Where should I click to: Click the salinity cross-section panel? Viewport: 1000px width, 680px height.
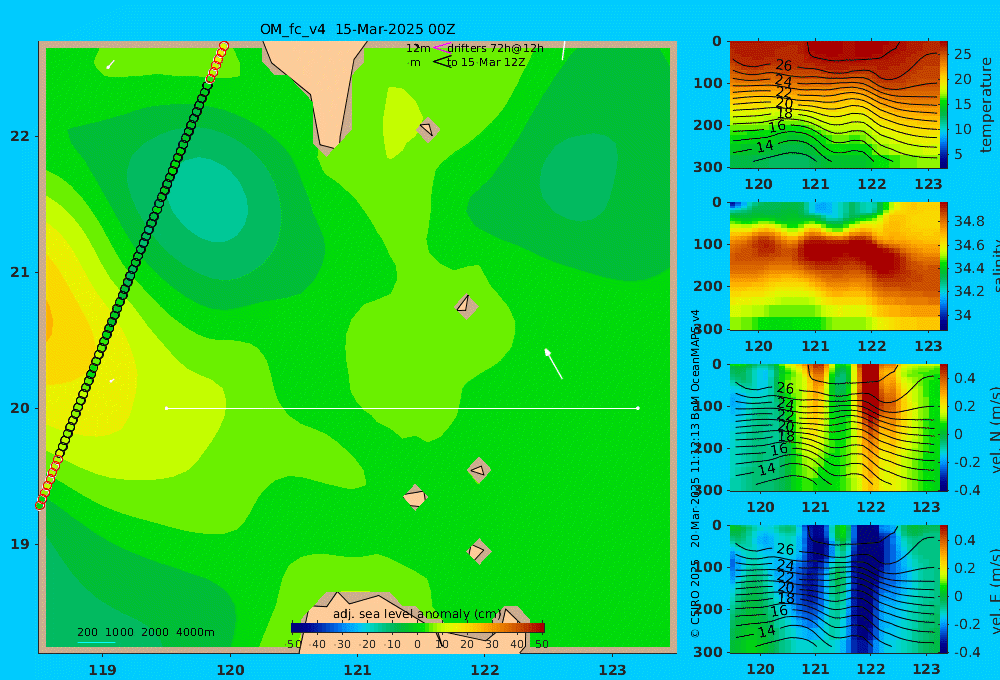click(x=834, y=266)
